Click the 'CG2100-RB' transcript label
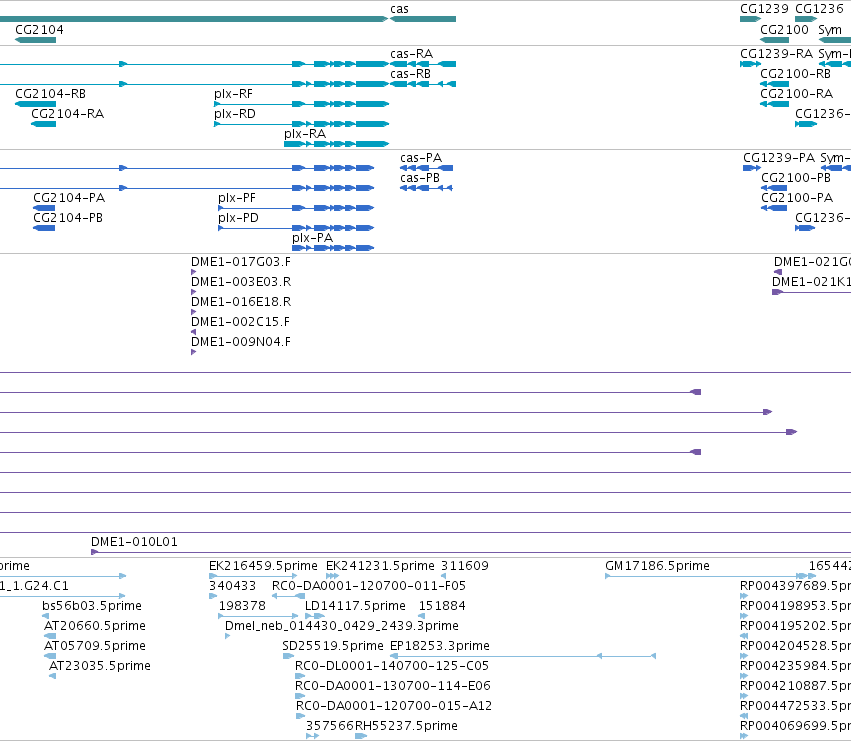Image resolution: width=851 pixels, height=741 pixels. pyautogui.click(x=795, y=74)
